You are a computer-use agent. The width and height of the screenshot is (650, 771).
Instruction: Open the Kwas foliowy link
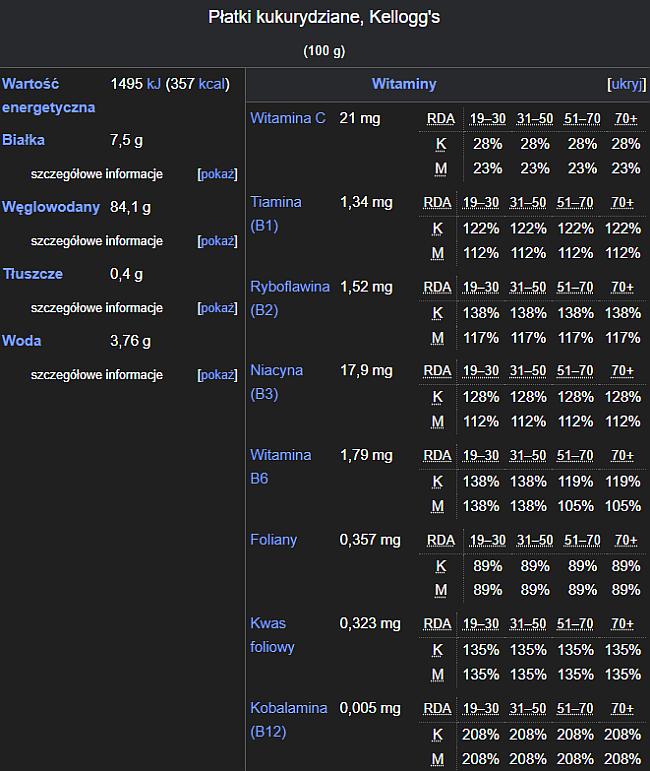272,635
